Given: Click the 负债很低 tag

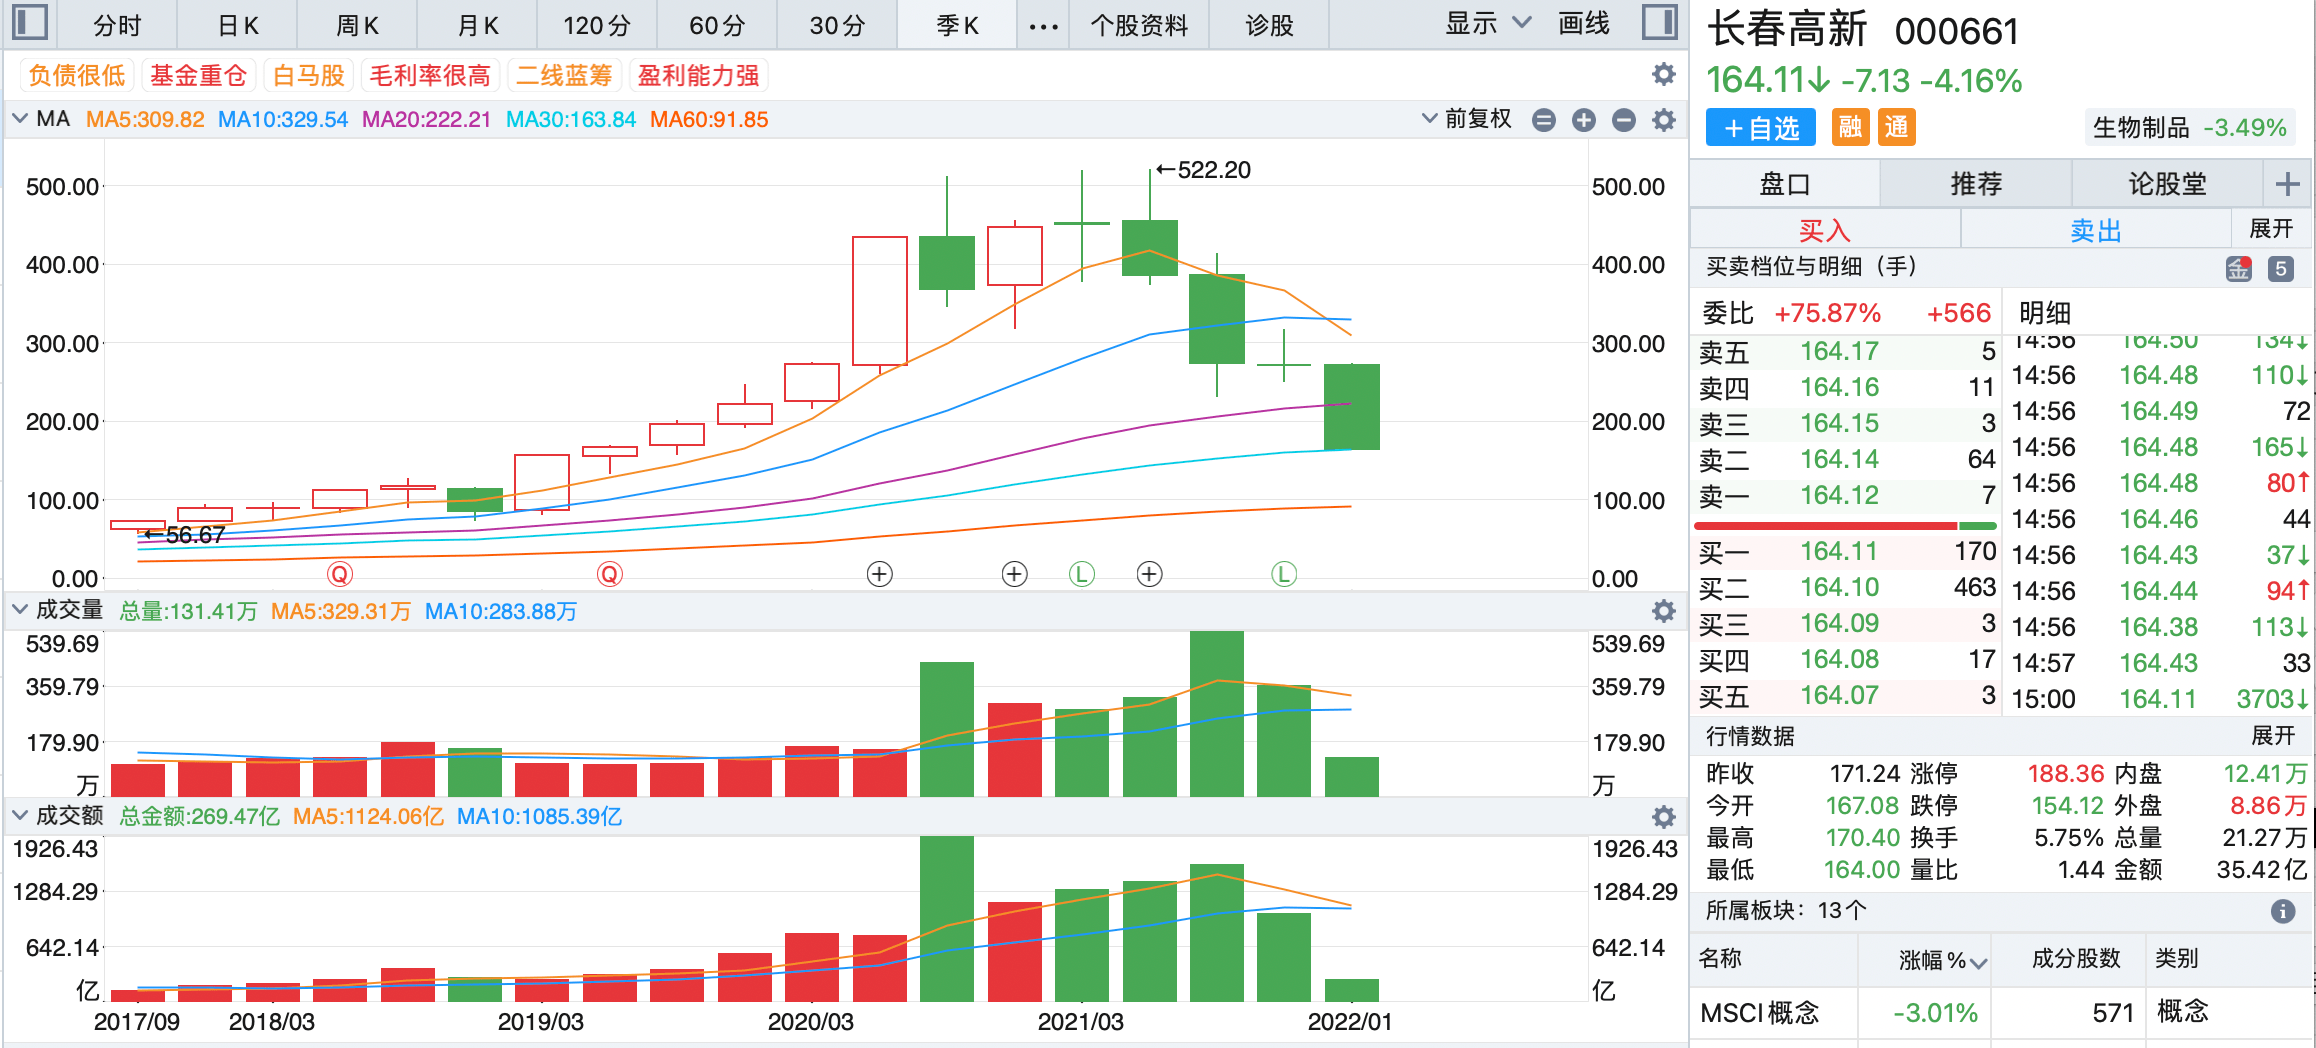Looking at the screenshot, I should click(x=77, y=75).
